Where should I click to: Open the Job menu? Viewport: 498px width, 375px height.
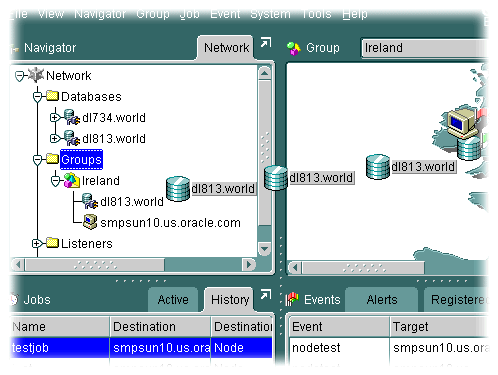click(190, 14)
